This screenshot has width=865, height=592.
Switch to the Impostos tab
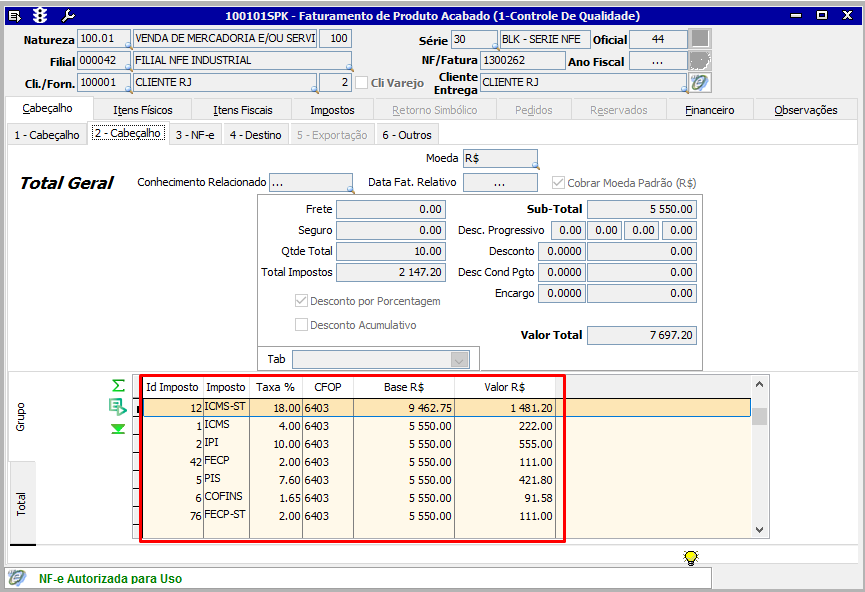(332, 110)
